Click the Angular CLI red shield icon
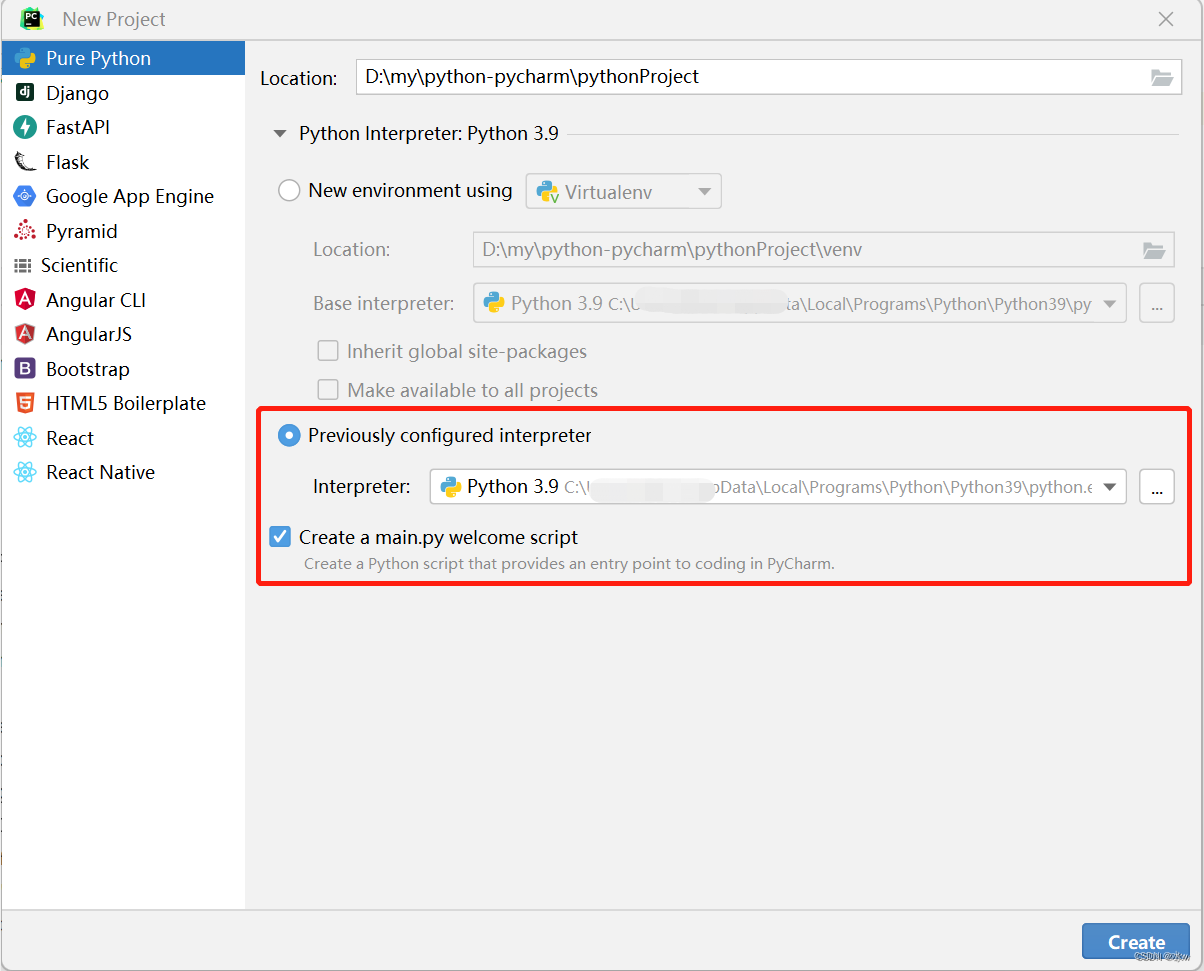 [25, 300]
